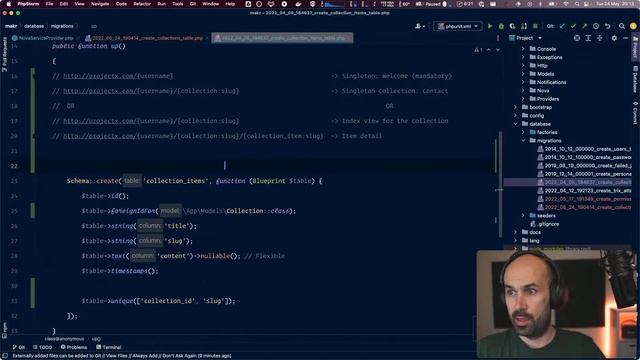Switch to NovaServiceProvider.php tab
The height and width of the screenshot is (360, 640).
(43, 38)
